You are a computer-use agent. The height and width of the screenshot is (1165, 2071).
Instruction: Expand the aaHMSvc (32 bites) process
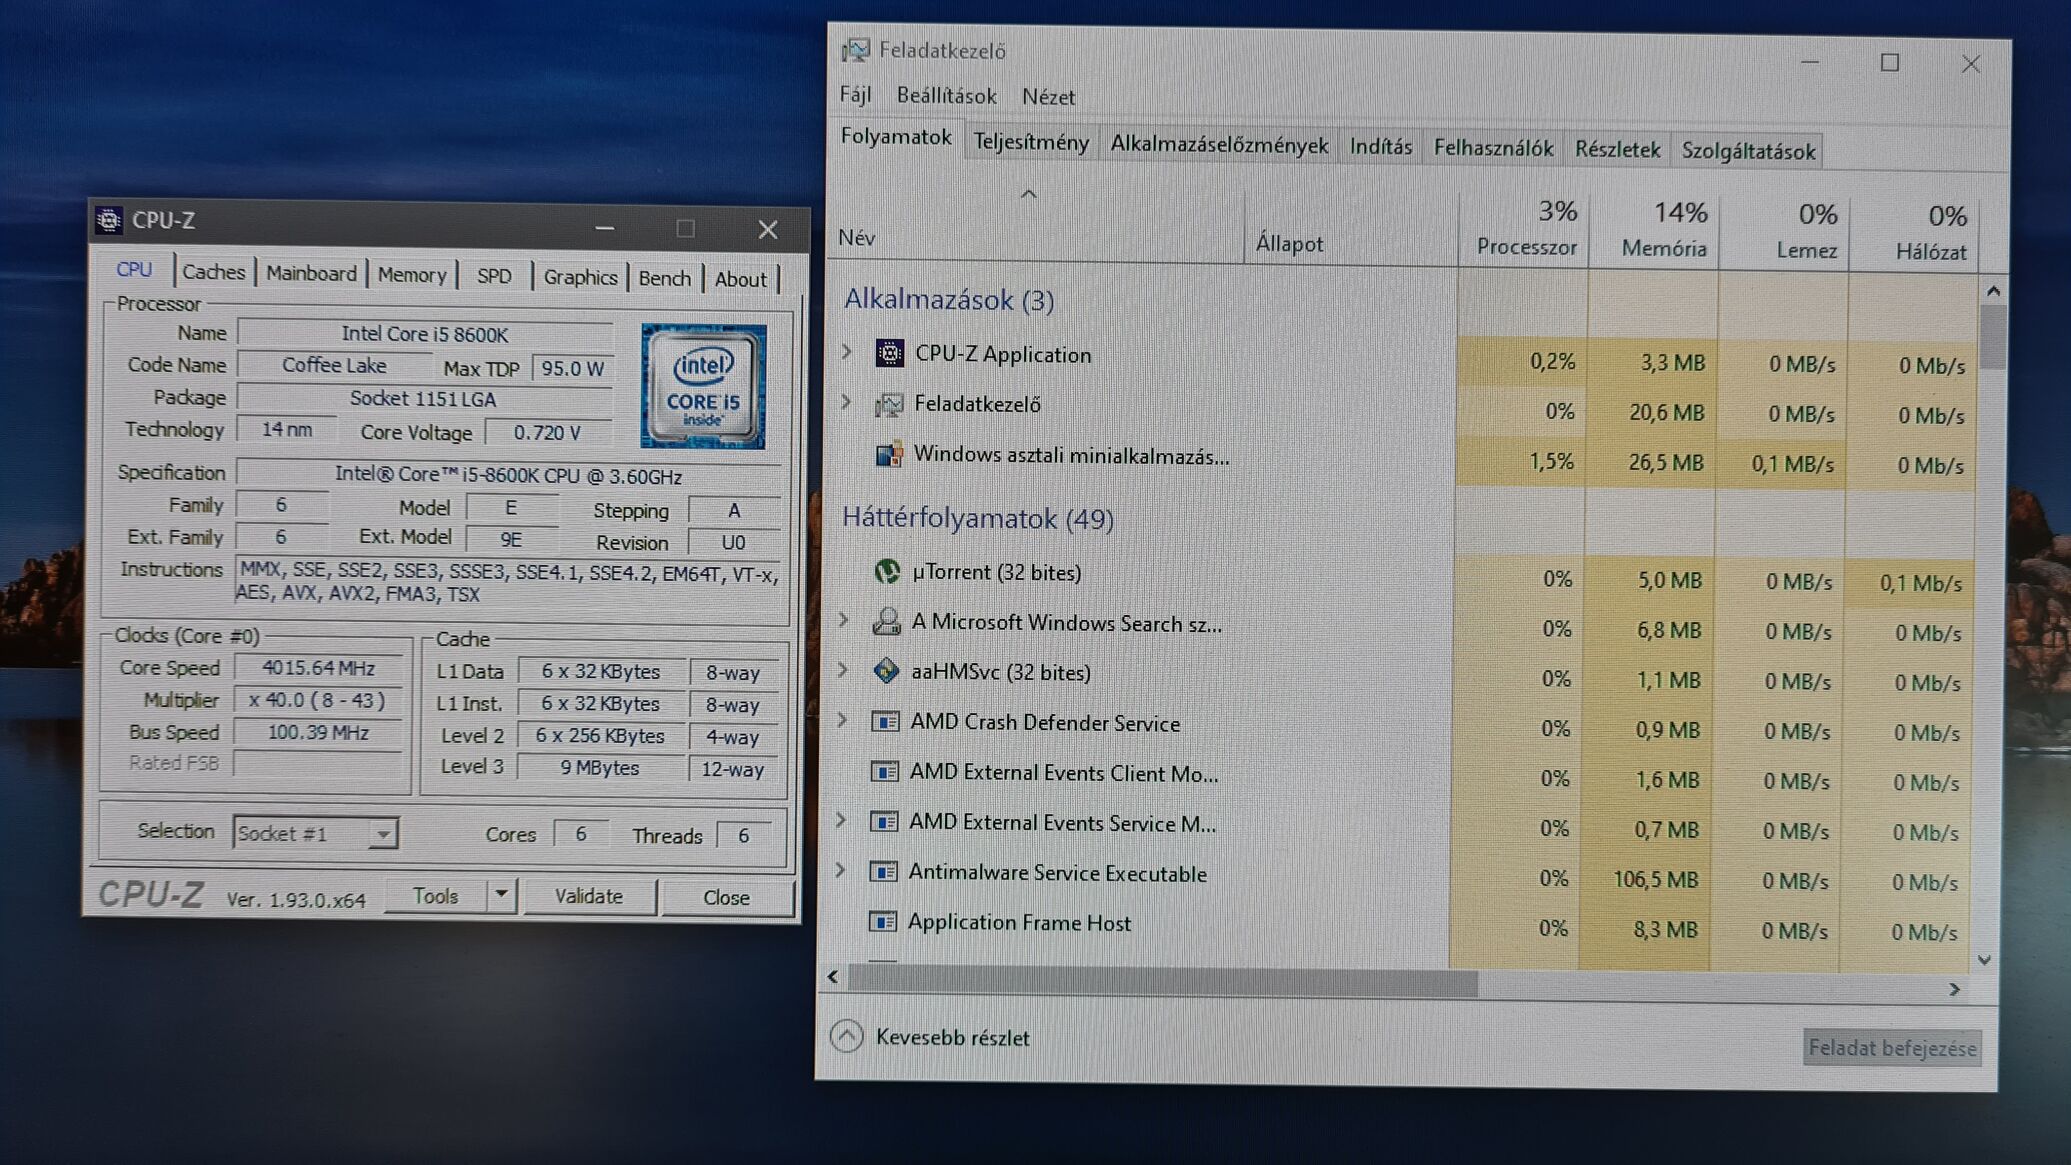(x=843, y=669)
